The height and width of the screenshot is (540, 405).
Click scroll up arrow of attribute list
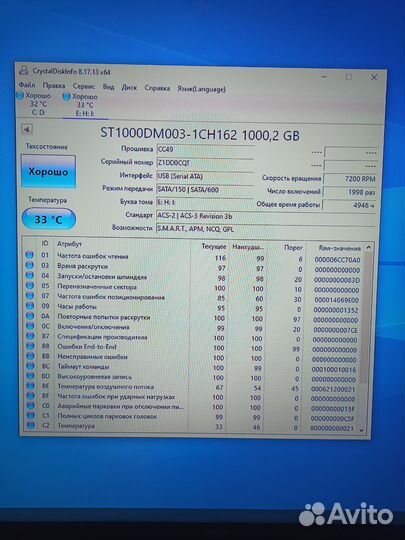coord(368,248)
